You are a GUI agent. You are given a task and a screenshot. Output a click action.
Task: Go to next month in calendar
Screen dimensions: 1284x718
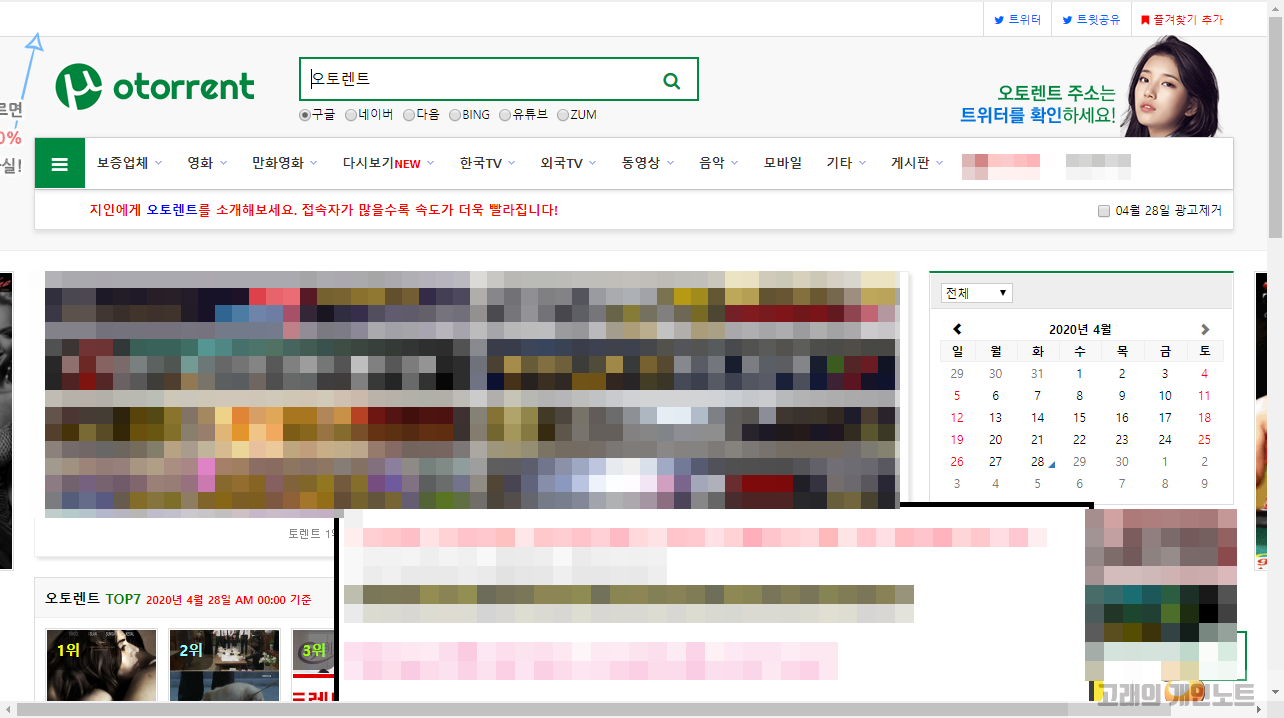pyautogui.click(x=1205, y=329)
